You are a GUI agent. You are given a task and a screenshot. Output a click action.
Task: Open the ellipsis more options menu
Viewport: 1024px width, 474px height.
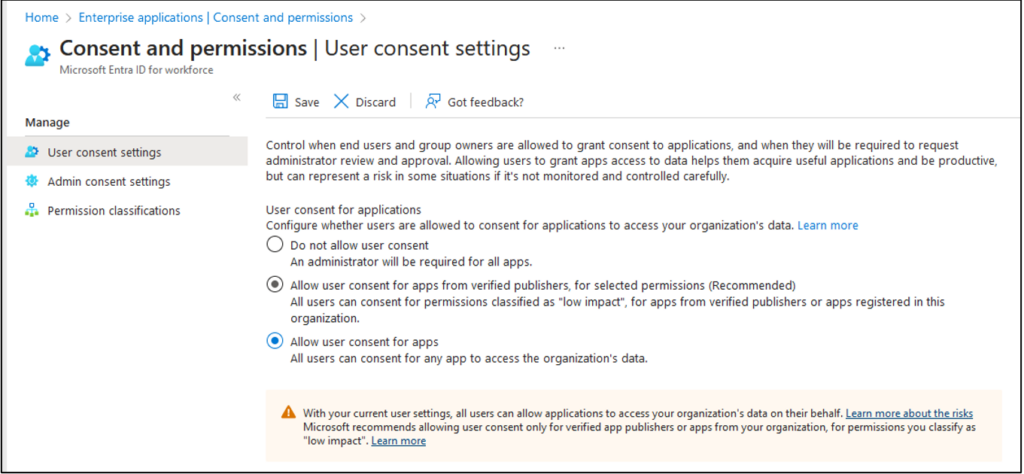click(559, 48)
